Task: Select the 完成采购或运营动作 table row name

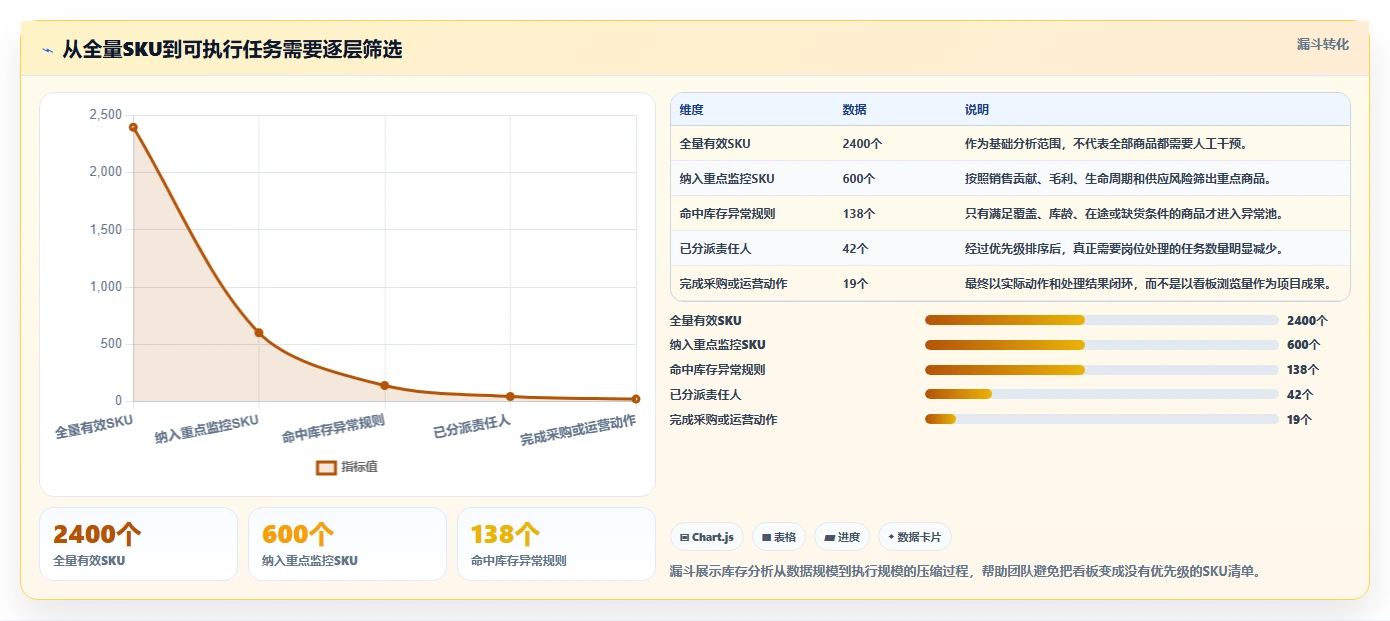Action: (733, 284)
